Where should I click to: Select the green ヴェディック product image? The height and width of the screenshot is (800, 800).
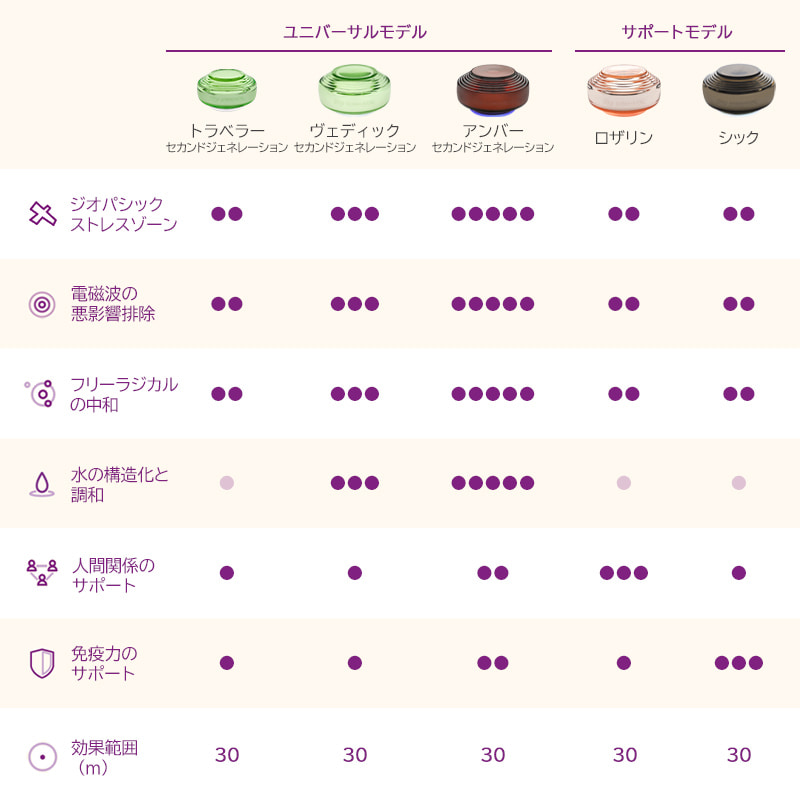pyautogui.click(x=354, y=90)
